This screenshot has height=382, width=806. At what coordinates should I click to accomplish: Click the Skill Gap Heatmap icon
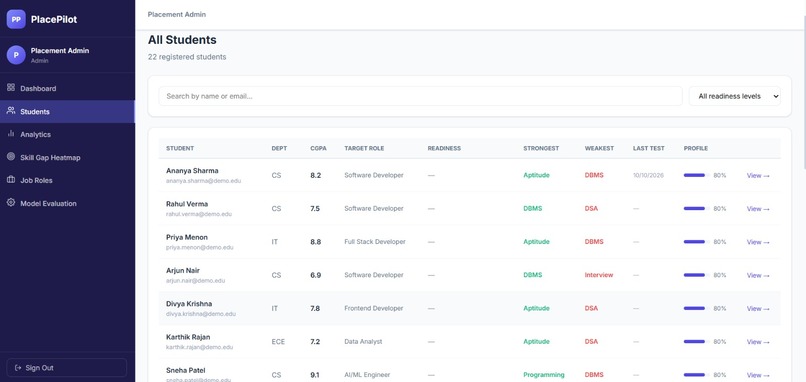[11, 157]
